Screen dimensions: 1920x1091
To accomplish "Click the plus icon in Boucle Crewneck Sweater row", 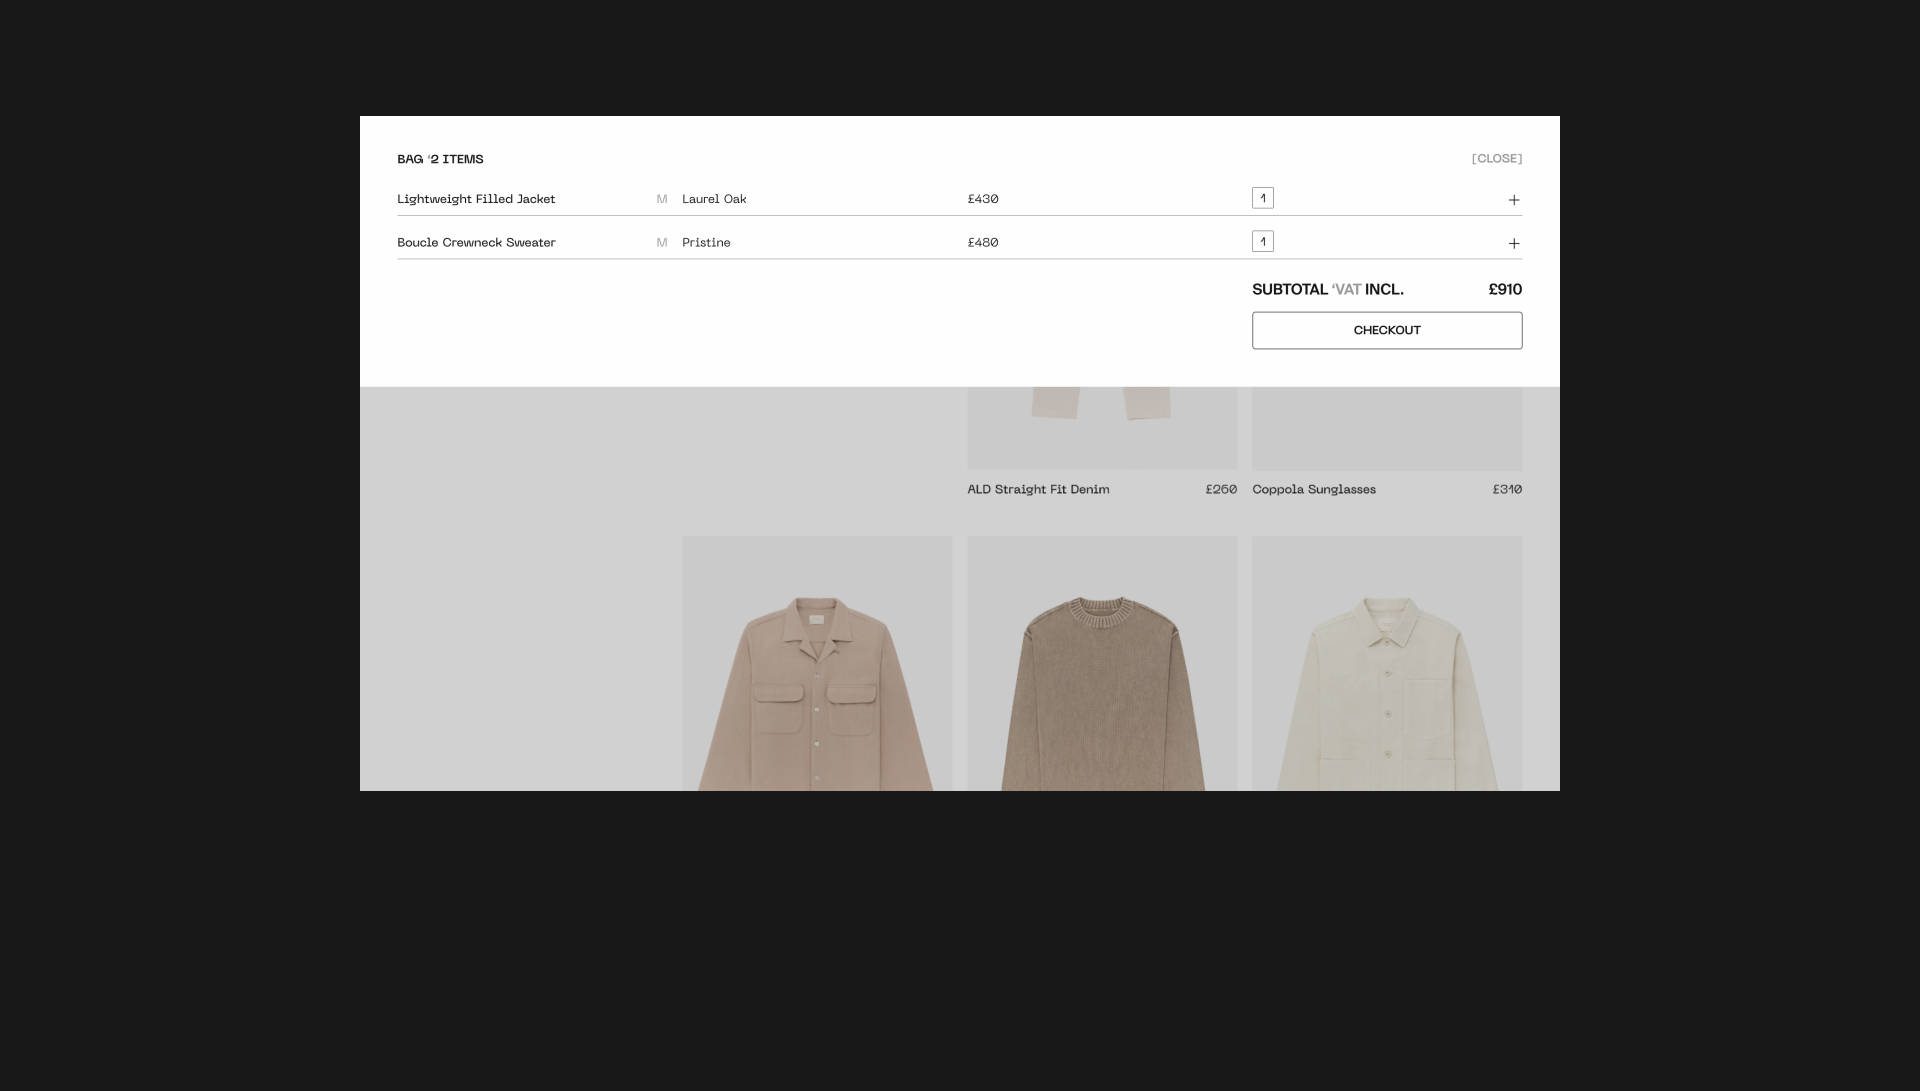I will click(x=1513, y=243).
